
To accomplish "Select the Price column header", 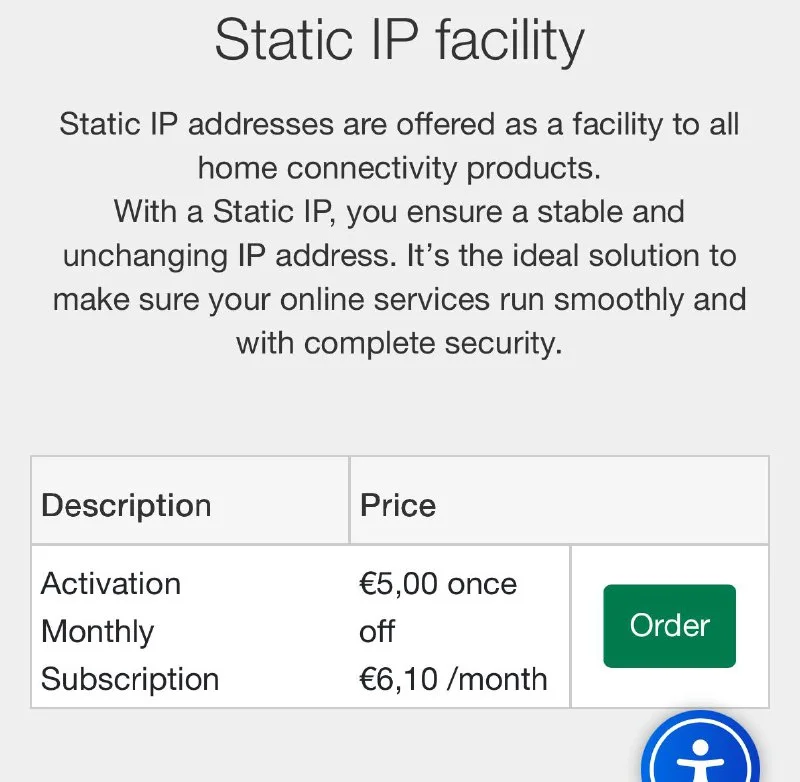I will (x=398, y=505).
